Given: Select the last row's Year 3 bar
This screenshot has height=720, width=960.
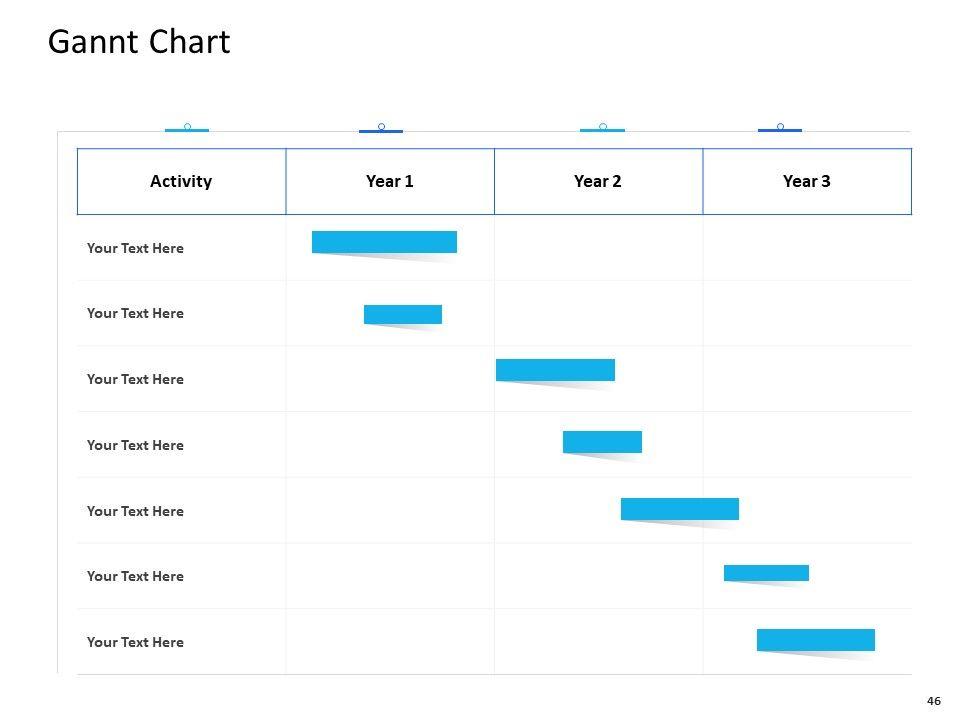Looking at the screenshot, I should pyautogui.click(x=816, y=640).
